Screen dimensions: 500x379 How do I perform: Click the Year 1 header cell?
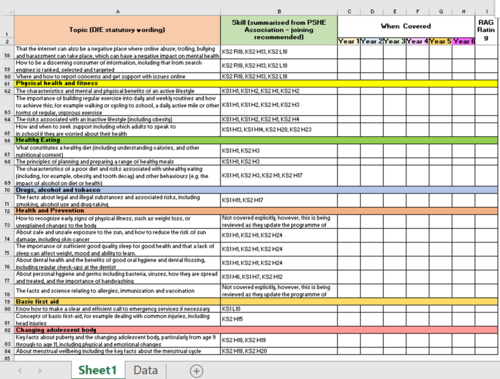pyautogui.click(x=349, y=41)
